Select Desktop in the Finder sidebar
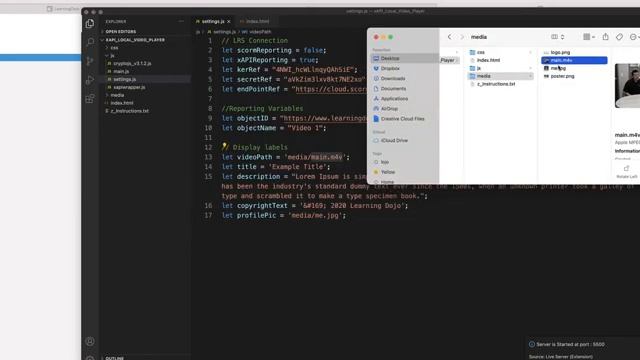This screenshot has height=360, width=640. pyautogui.click(x=404, y=58)
